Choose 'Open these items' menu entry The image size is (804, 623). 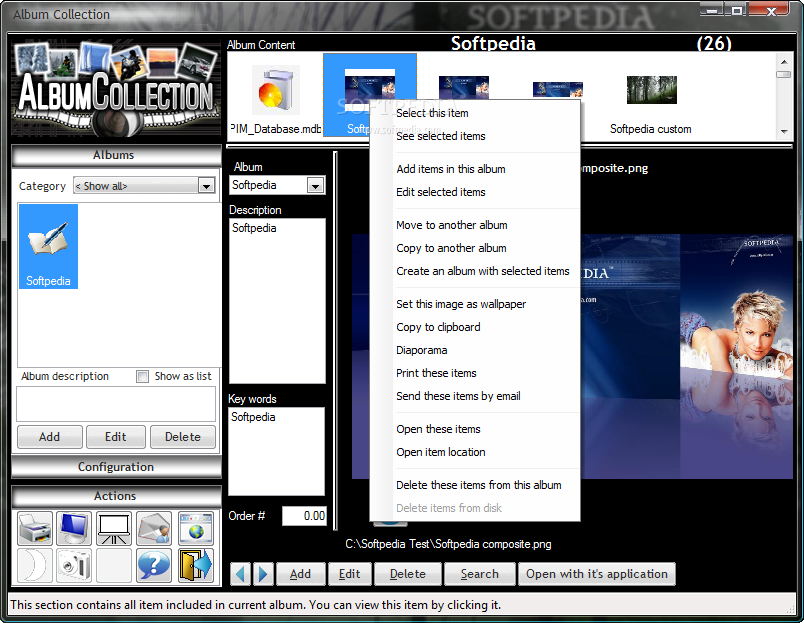pyautogui.click(x=438, y=429)
